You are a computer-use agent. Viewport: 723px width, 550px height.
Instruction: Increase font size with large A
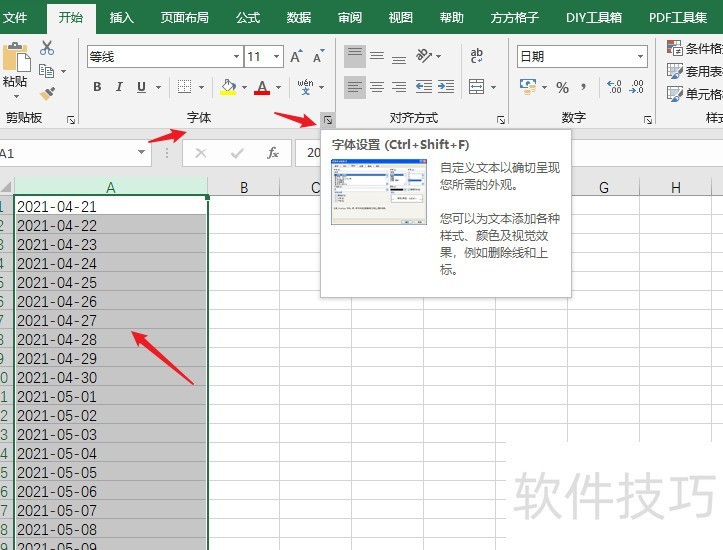tap(296, 56)
